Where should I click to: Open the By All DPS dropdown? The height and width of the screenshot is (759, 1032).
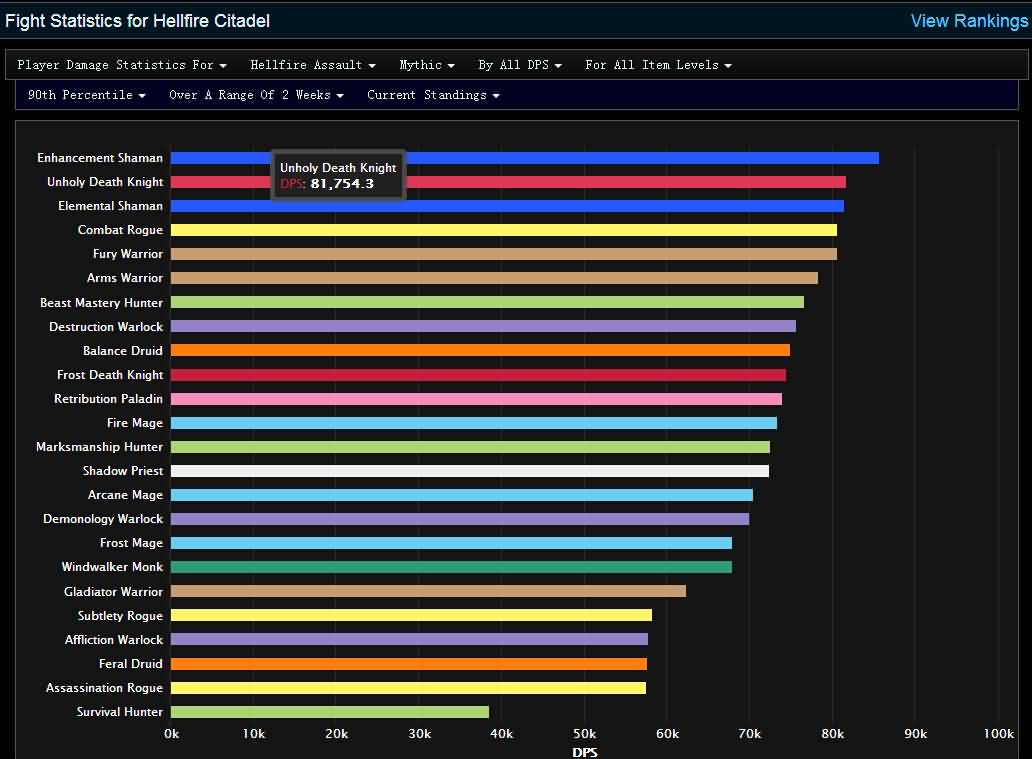point(520,65)
